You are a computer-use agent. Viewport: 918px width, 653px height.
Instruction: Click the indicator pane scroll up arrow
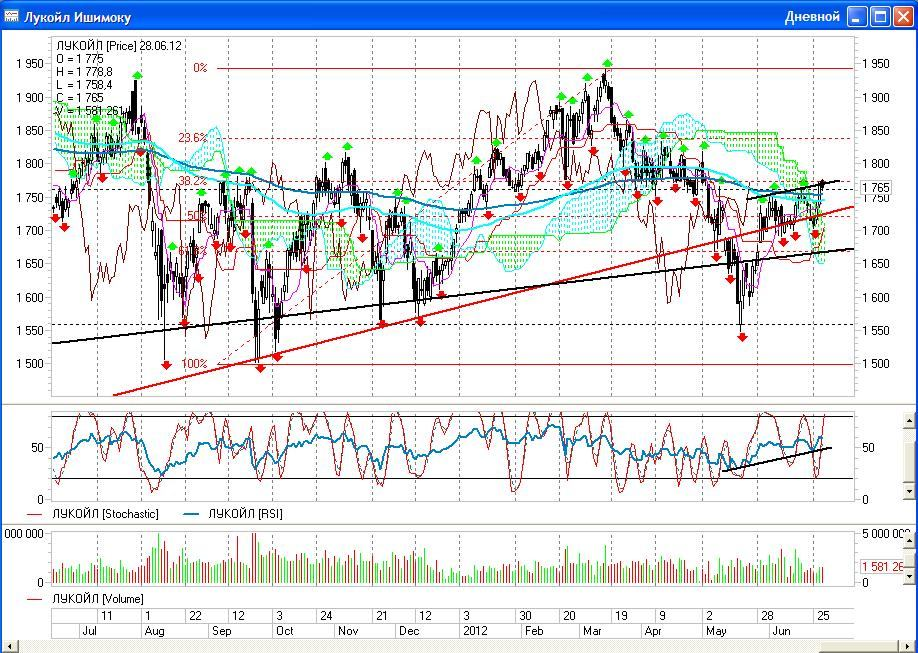point(909,420)
